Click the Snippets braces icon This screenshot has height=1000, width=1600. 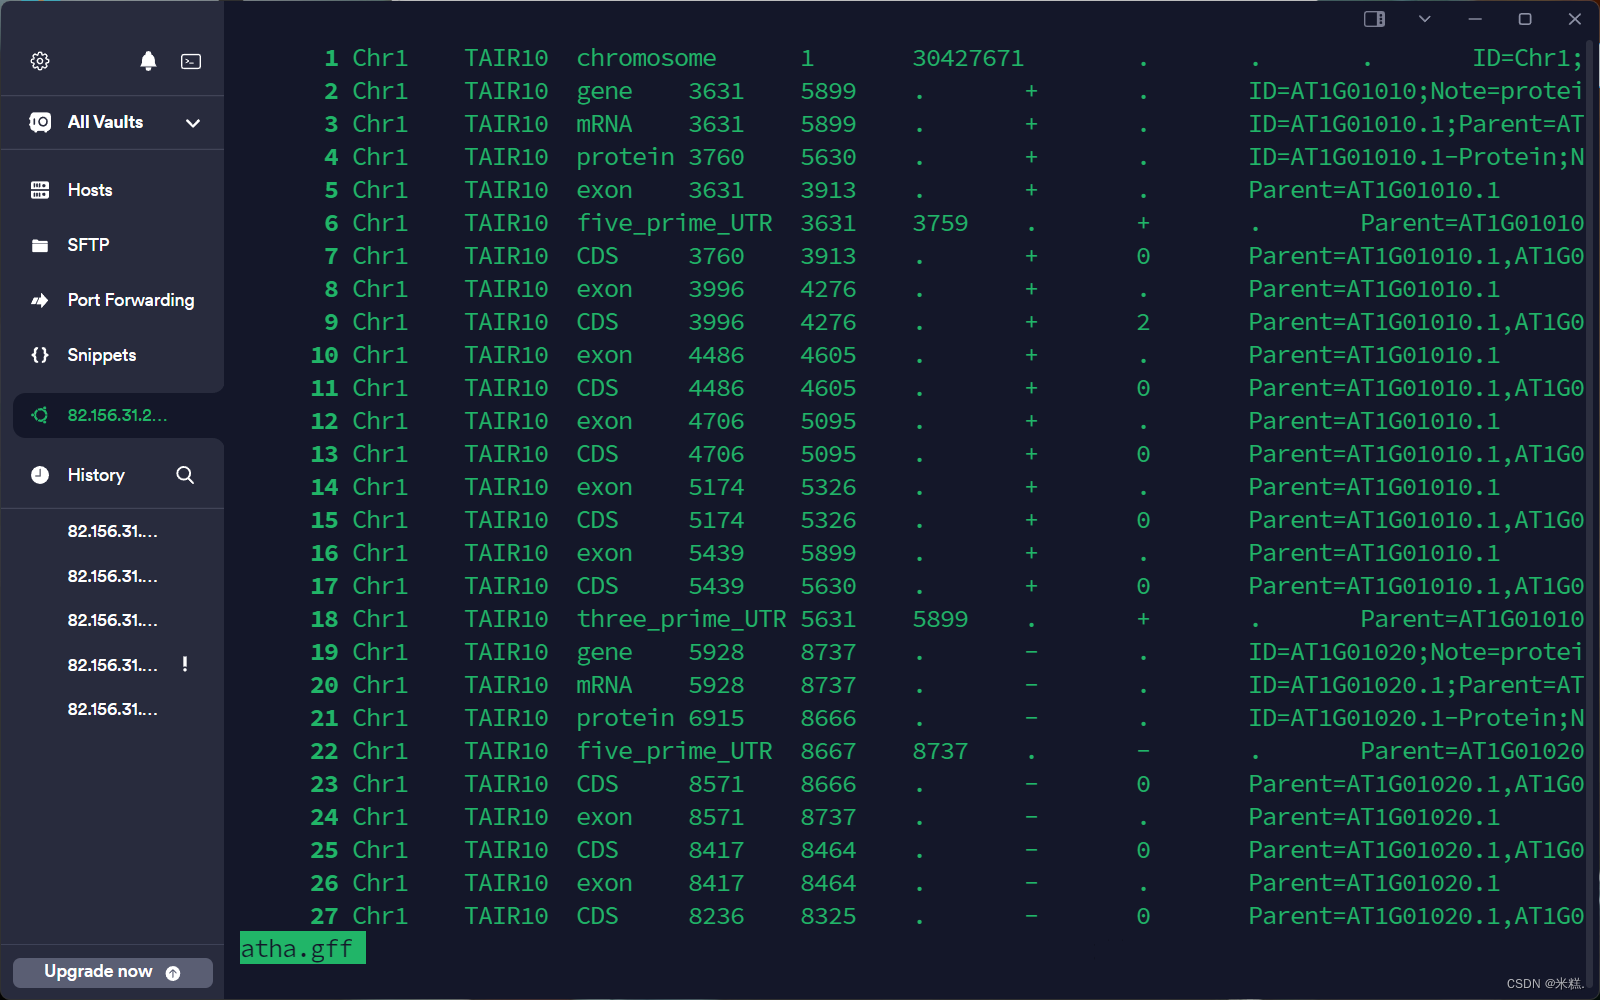(x=40, y=355)
